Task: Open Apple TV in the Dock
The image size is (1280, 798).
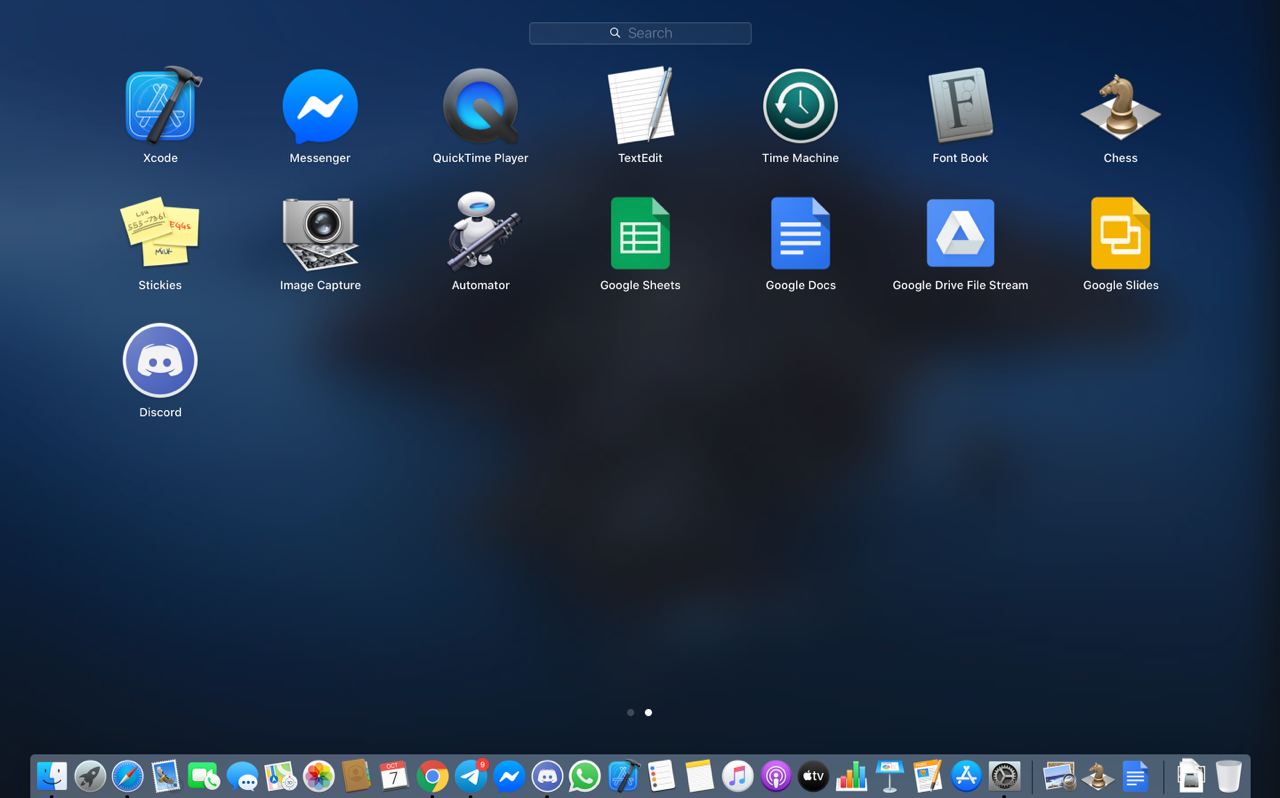Action: point(813,776)
